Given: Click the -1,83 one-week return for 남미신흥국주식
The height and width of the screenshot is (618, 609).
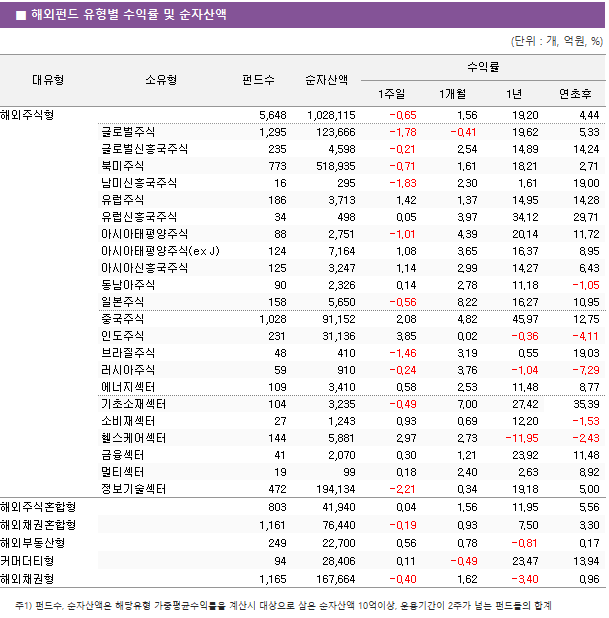Looking at the screenshot, I should 403,183.
